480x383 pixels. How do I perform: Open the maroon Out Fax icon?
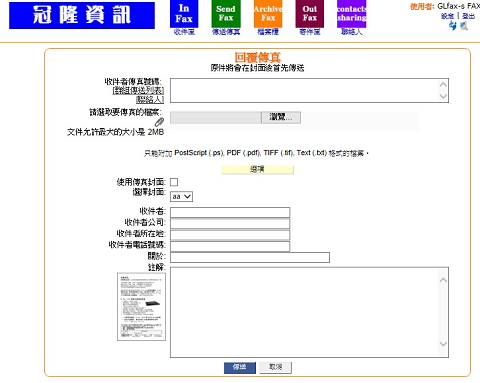coord(310,14)
